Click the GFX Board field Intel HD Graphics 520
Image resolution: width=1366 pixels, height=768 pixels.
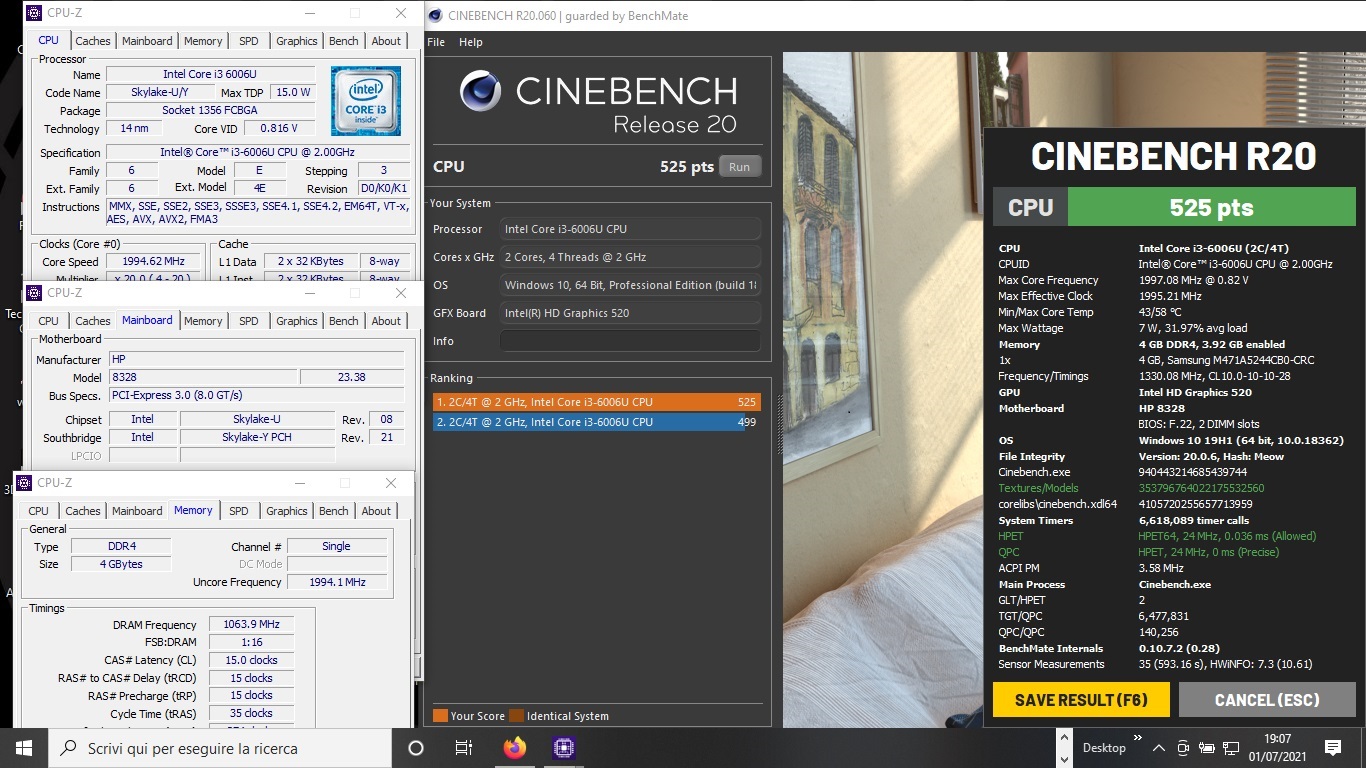coord(630,313)
